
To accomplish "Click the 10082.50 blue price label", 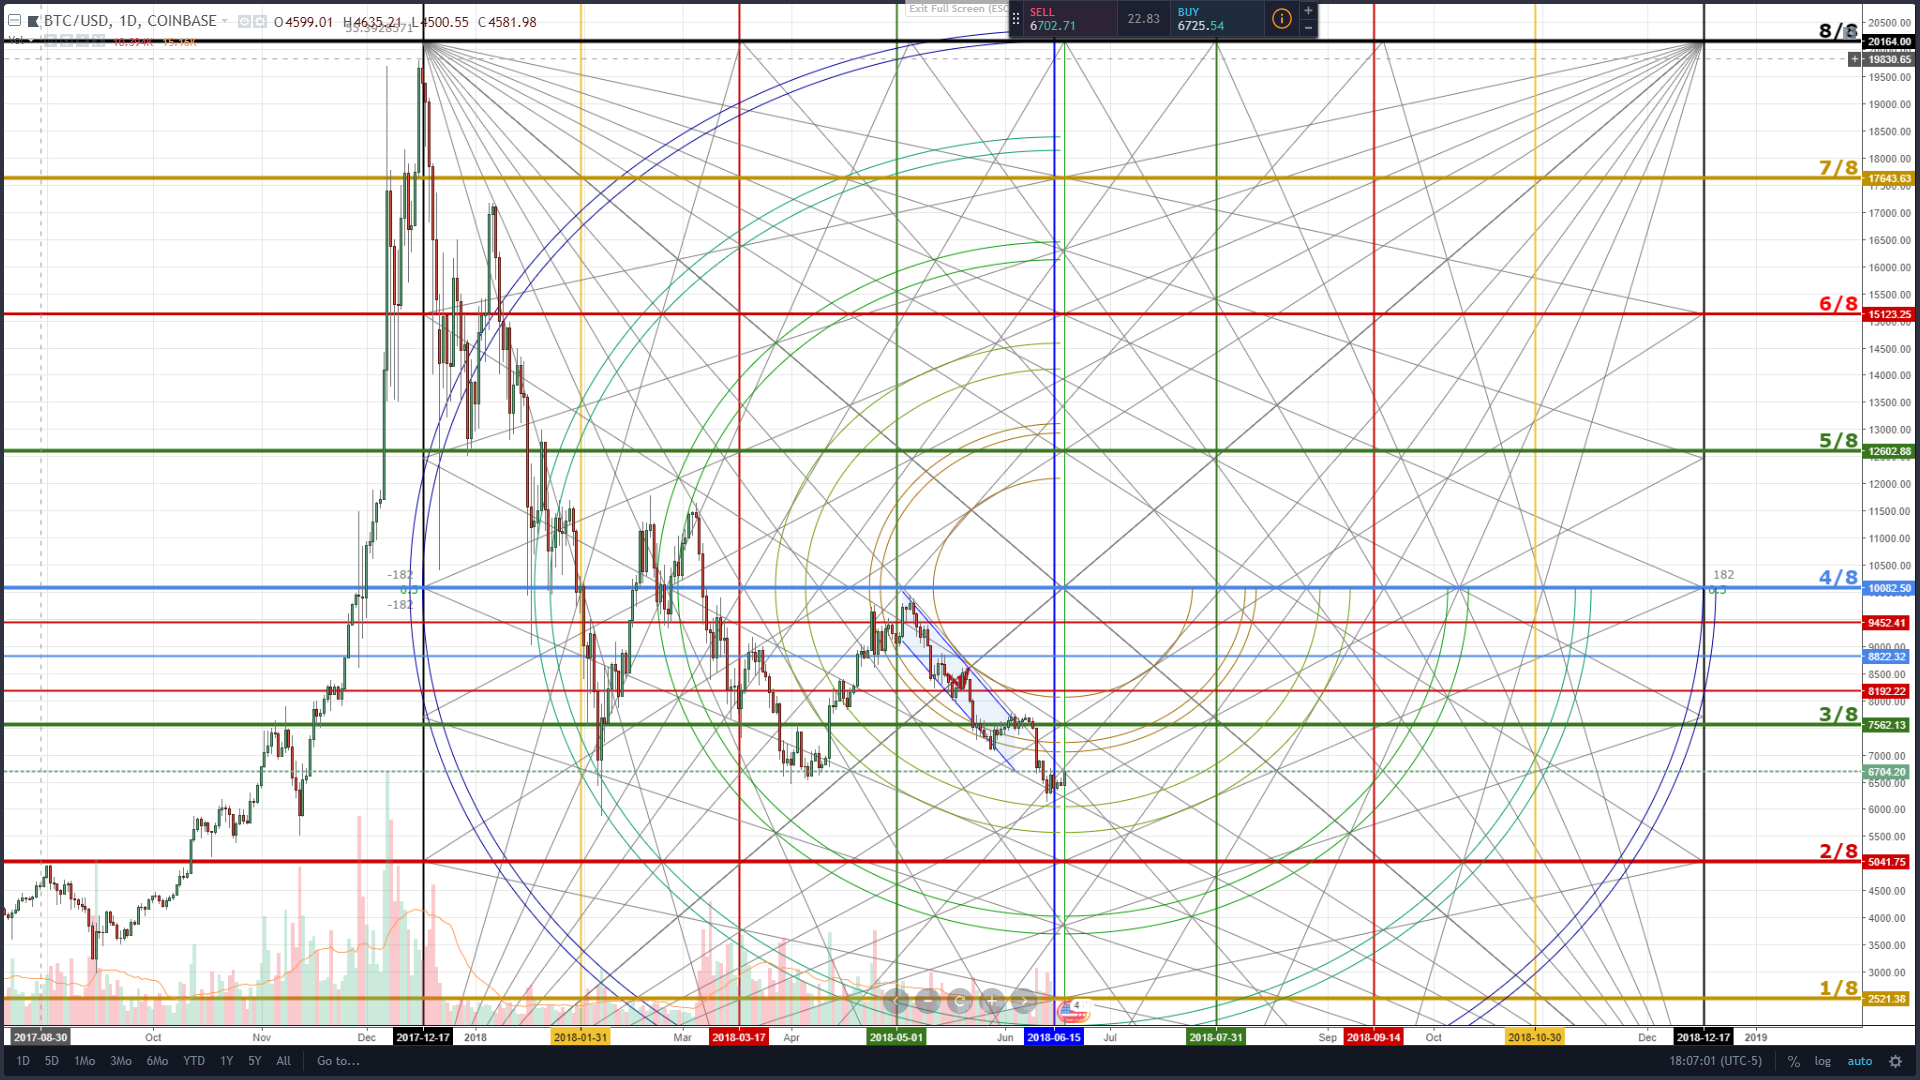I will [1889, 588].
